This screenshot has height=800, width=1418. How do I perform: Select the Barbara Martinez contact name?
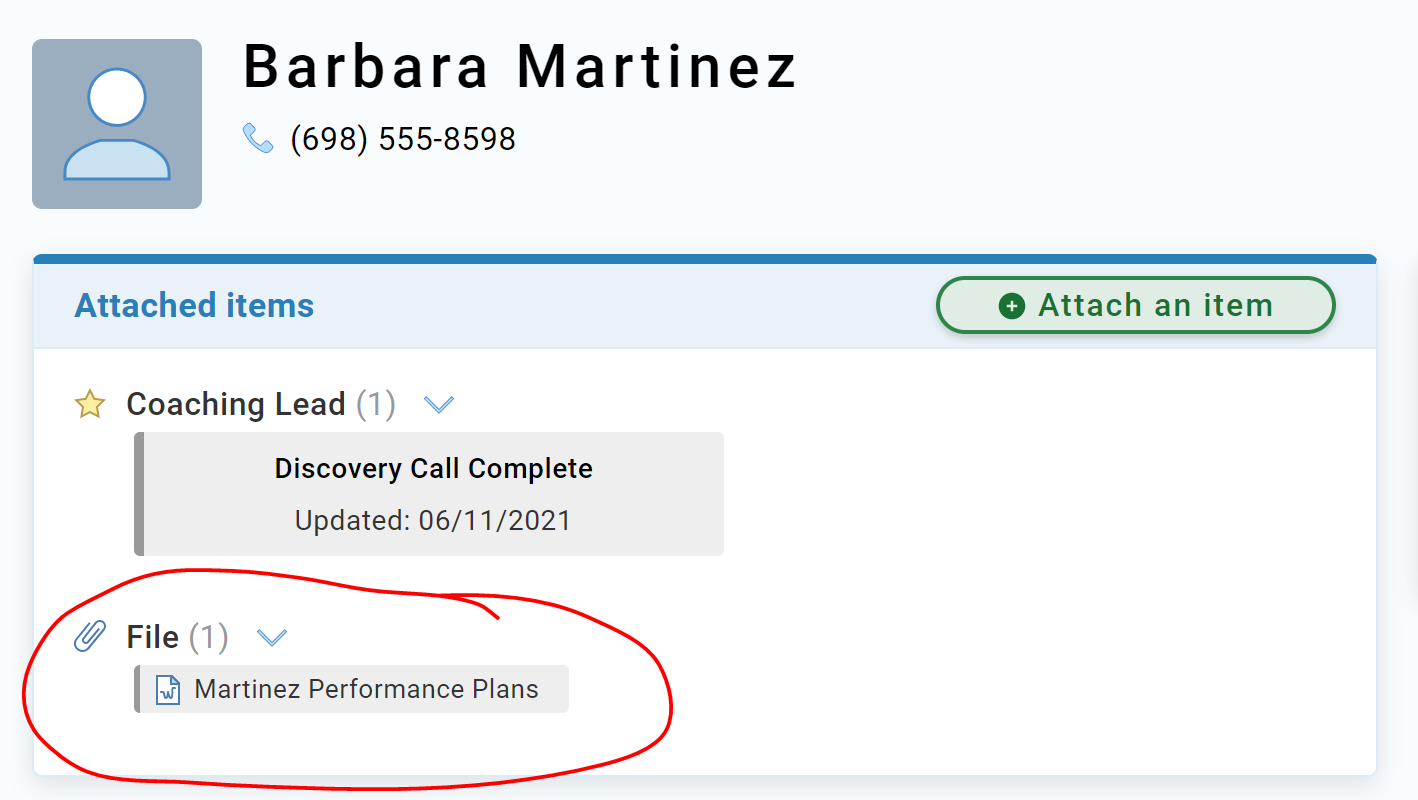tap(520, 67)
